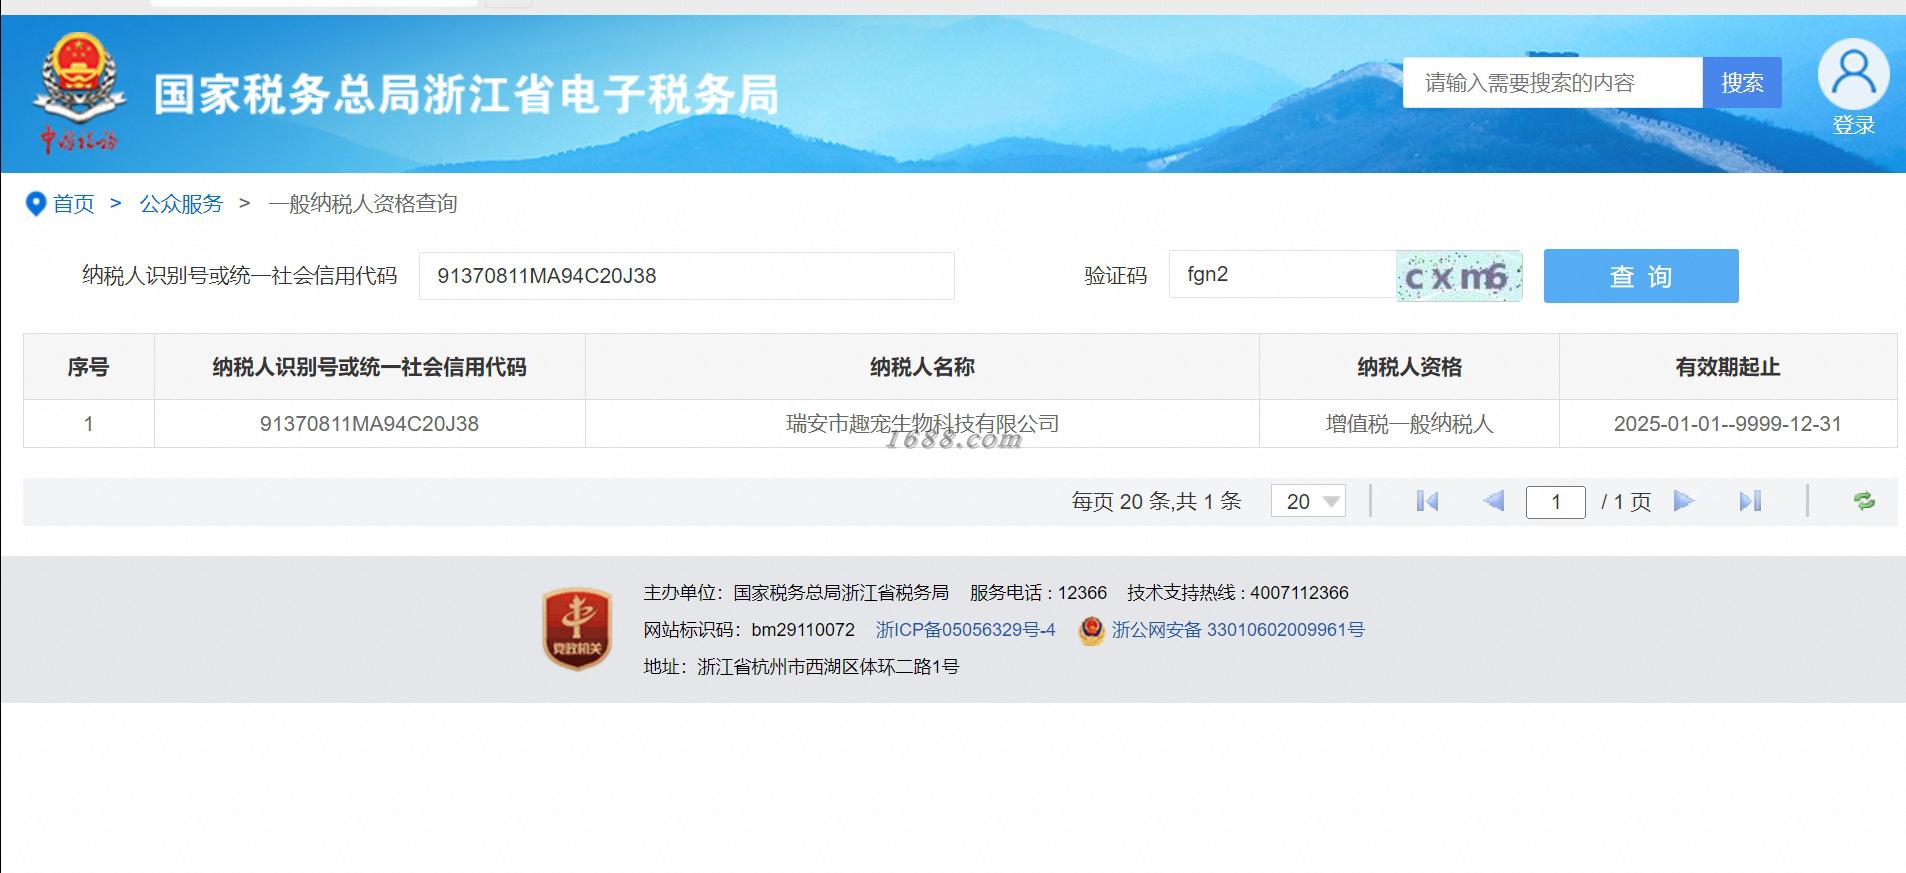Click the 党政机关 red shield badge
The image size is (1906, 873).
pyautogui.click(x=576, y=628)
